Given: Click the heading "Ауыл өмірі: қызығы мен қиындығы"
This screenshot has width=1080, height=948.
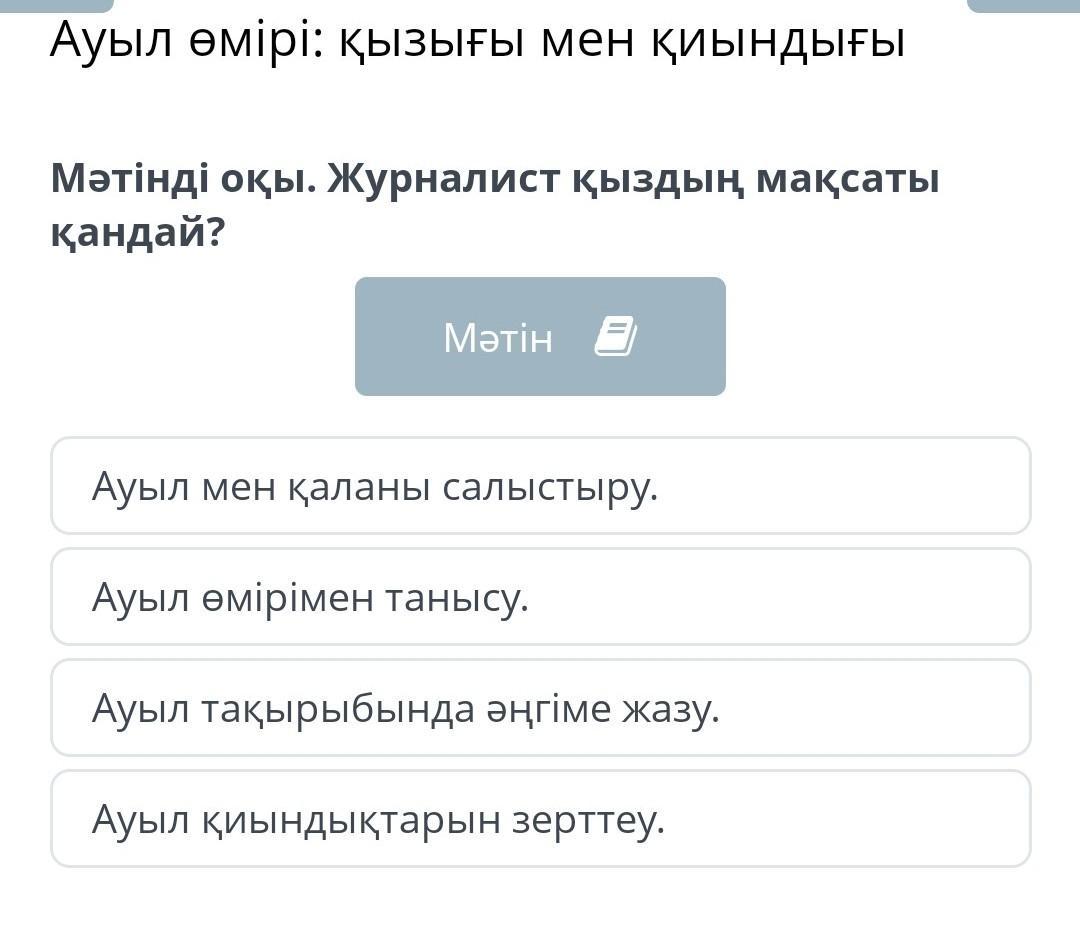Looking at the screenshot, I should pos(477,40).
